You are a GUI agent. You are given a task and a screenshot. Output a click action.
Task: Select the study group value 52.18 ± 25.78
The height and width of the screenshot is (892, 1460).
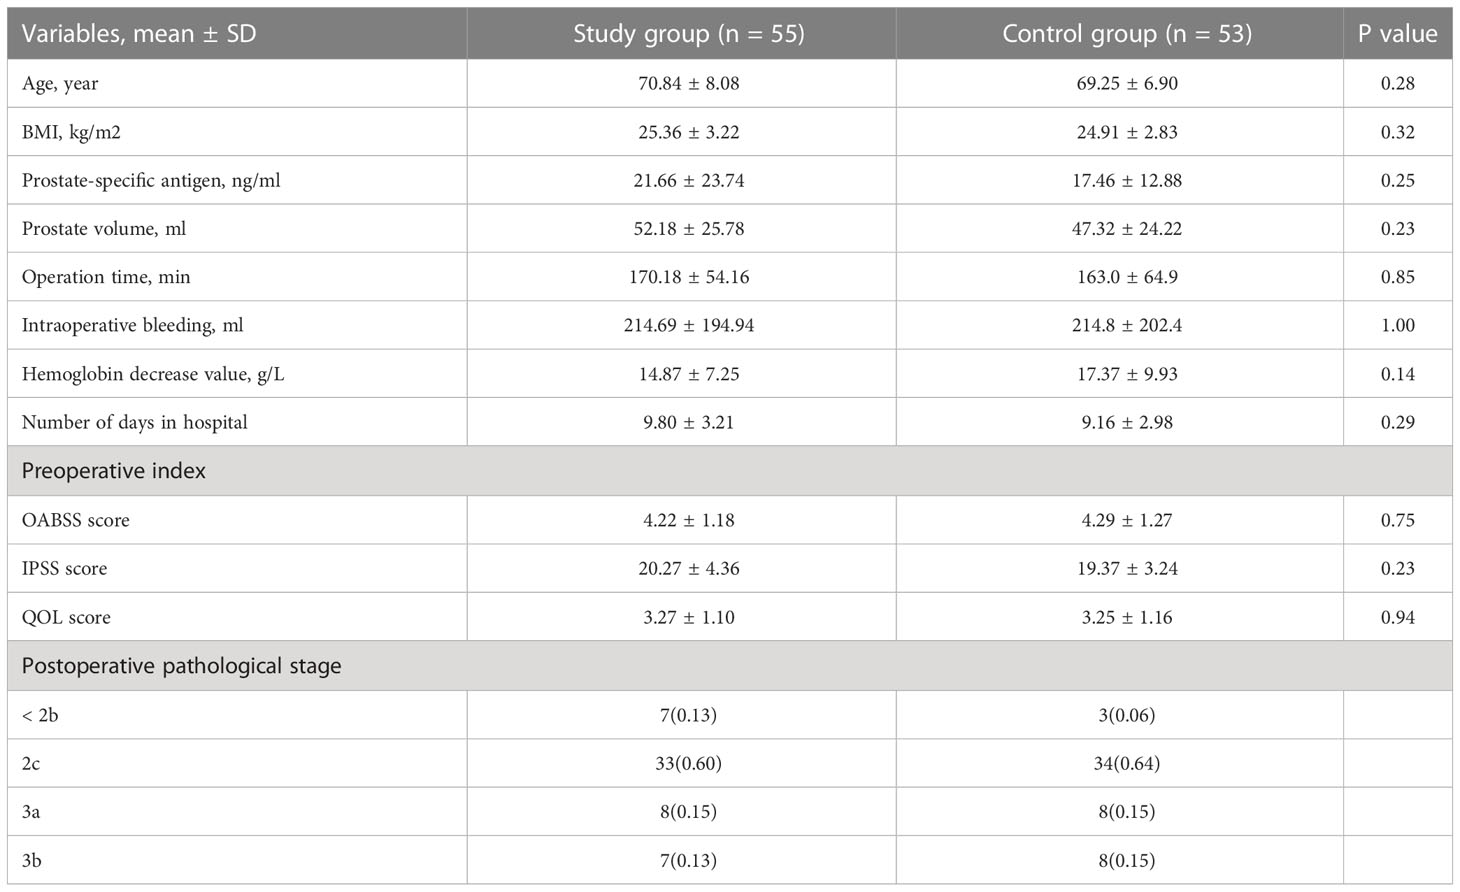688,229
